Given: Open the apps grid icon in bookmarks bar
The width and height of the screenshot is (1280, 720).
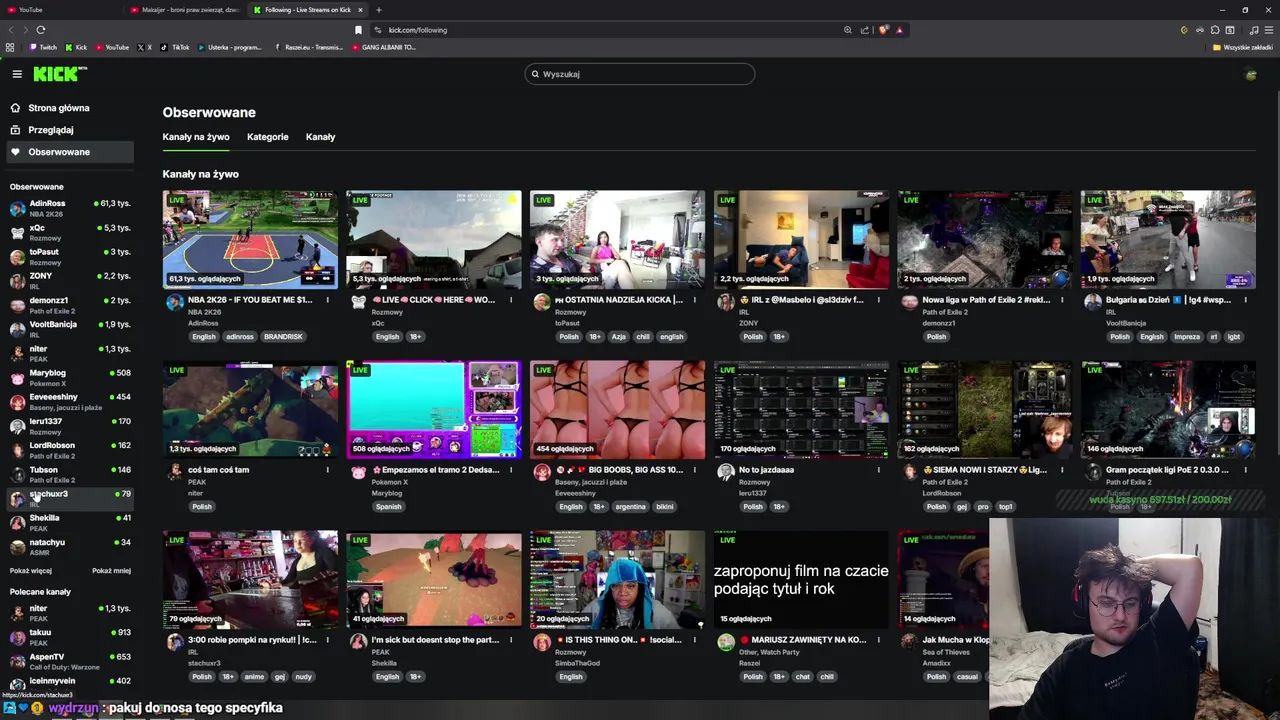Looking at the screenshot, I should [x=10, y=47].
